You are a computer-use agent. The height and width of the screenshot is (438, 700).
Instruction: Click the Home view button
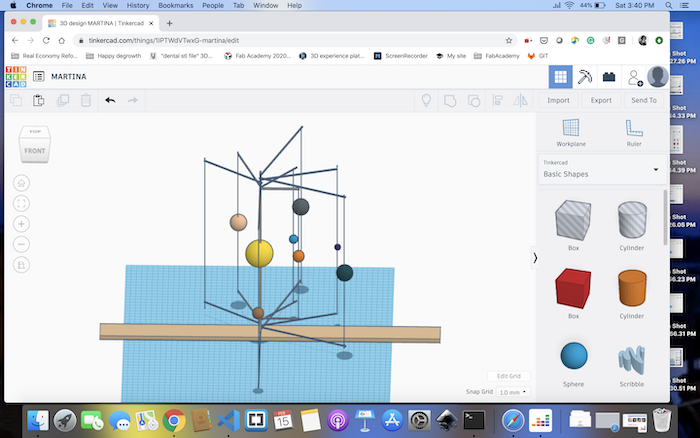click(x=21, y=183)
